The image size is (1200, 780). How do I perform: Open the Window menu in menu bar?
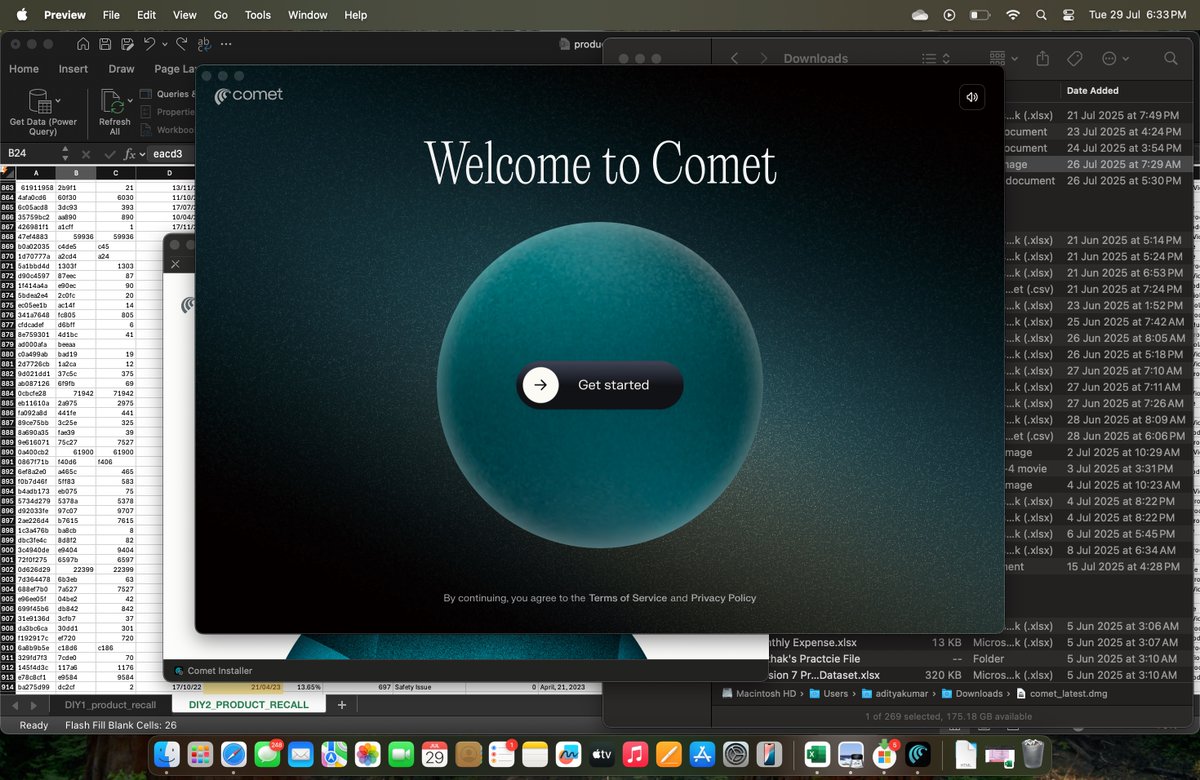(x=307, y=15)
